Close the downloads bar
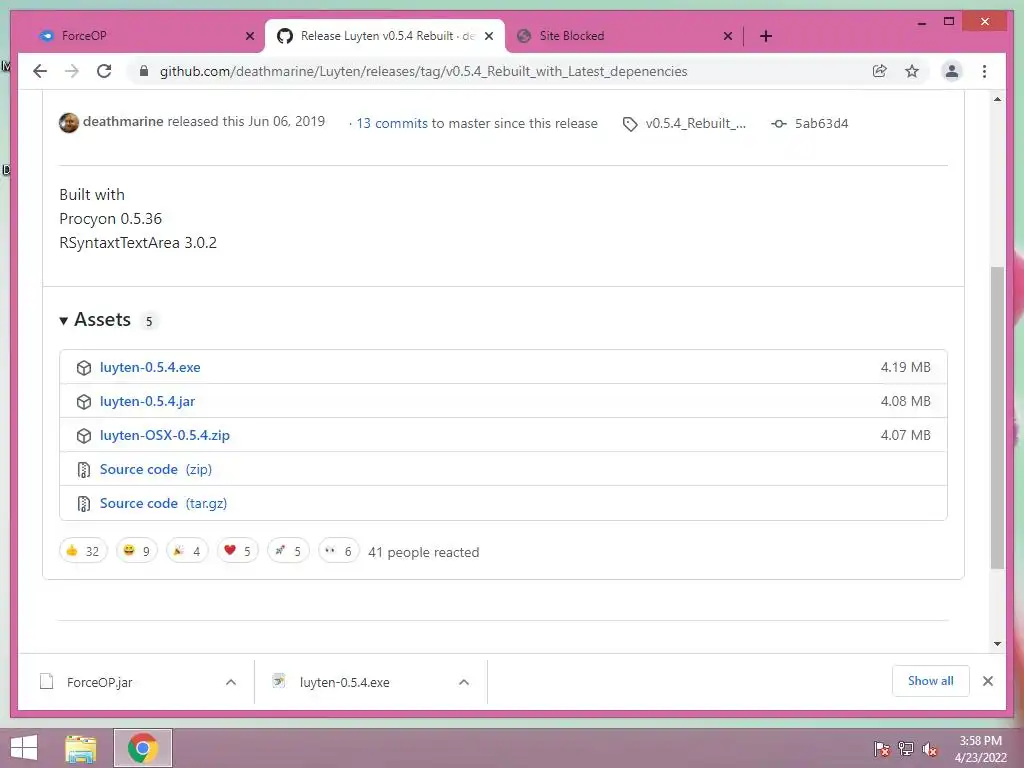The image size is (1024, 768). (x=987, y=681)
